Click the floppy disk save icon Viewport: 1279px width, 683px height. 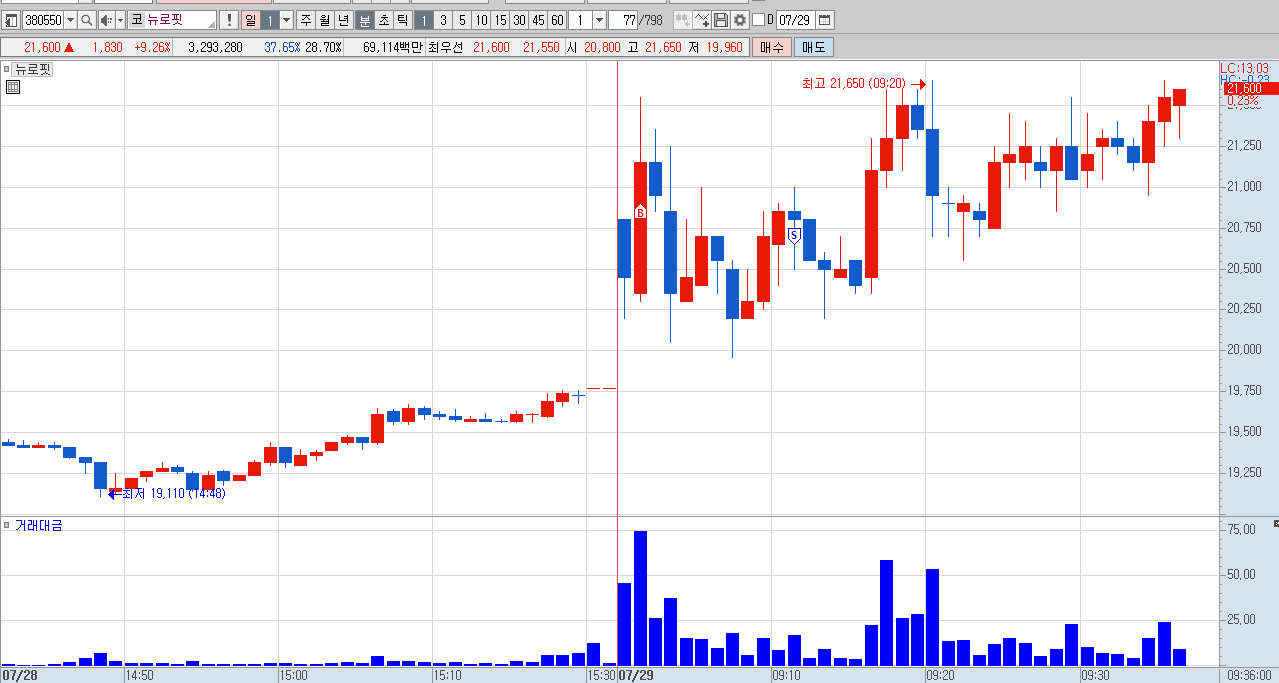tap(720, 20)
